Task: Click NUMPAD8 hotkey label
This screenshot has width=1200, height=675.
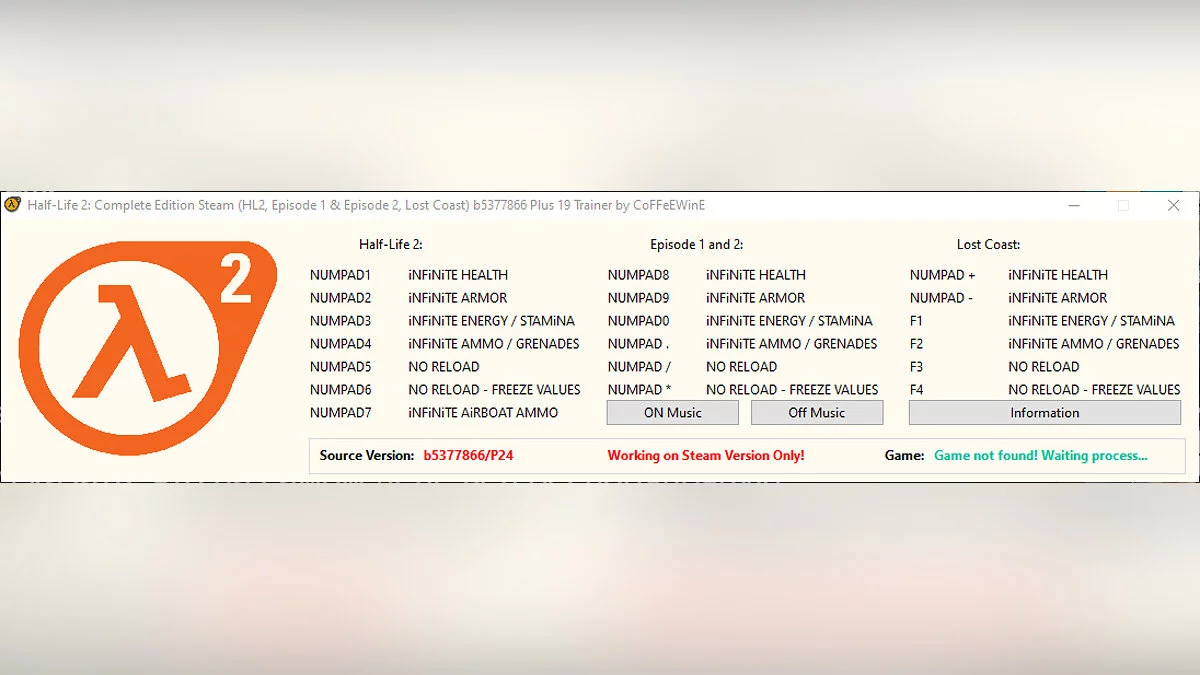Action: [639, 275]
